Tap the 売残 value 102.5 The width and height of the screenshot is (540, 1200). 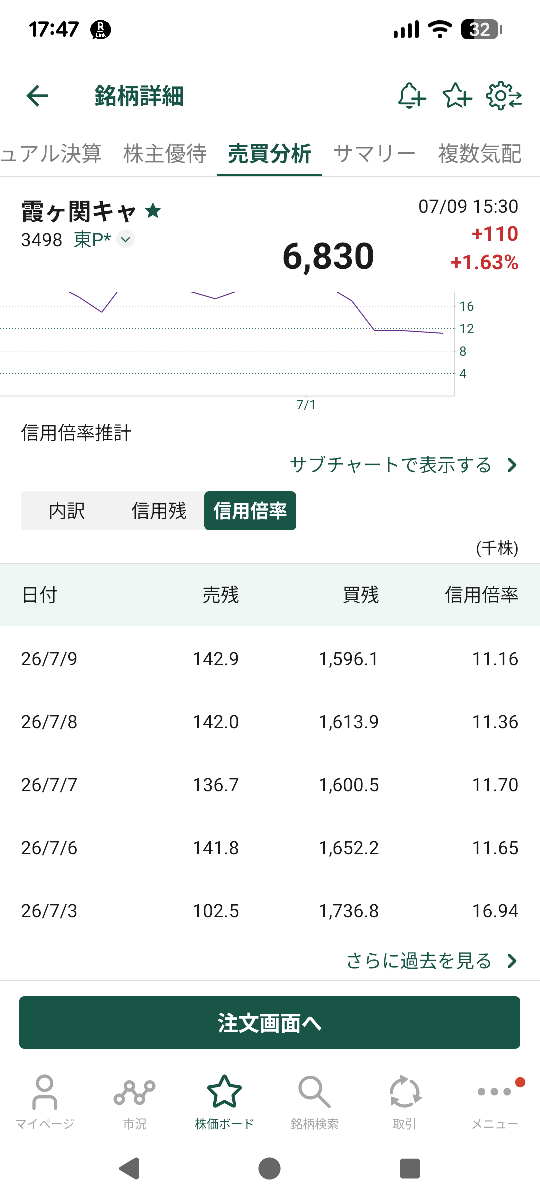[x=216, y=911]
